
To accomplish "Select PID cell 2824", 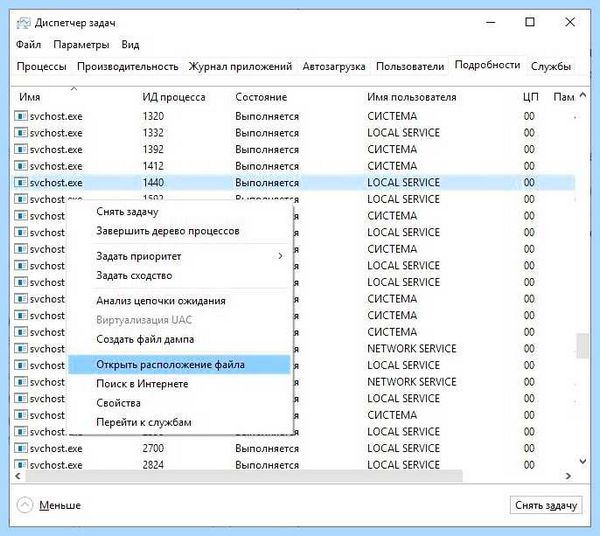I will [x=153, y=464].
